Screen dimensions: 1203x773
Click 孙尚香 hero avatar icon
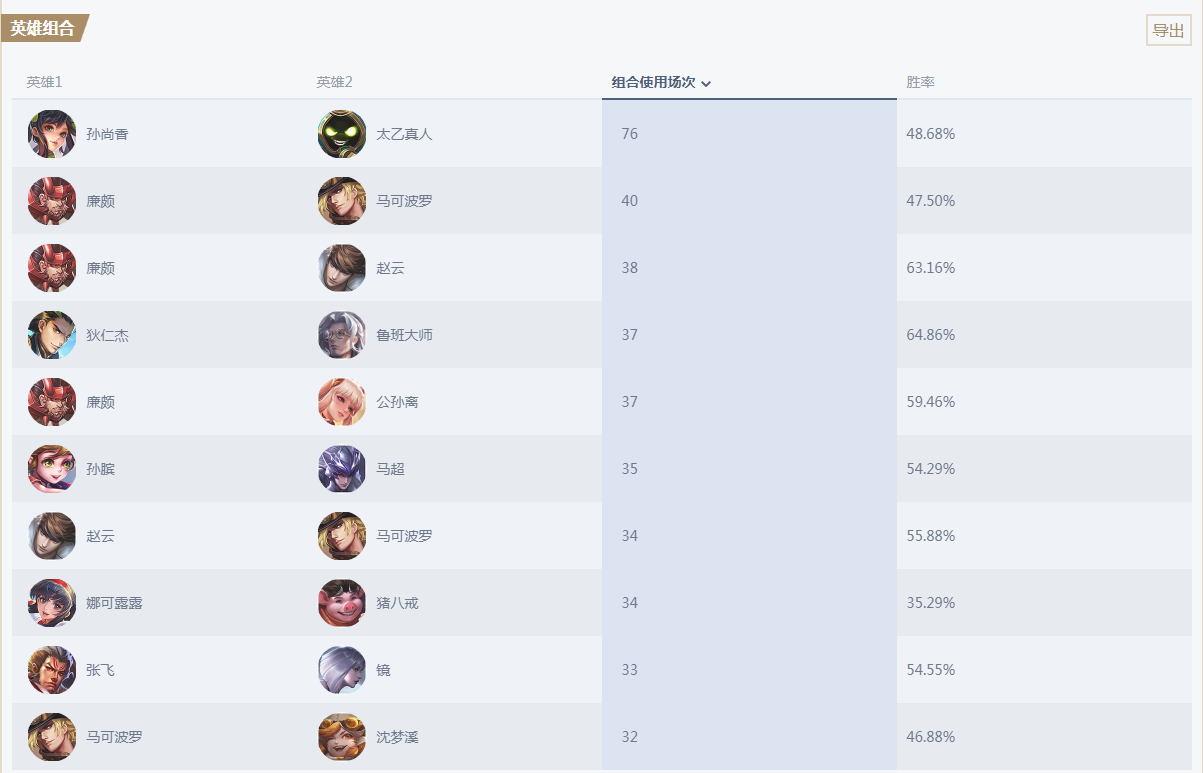point(52,134)
